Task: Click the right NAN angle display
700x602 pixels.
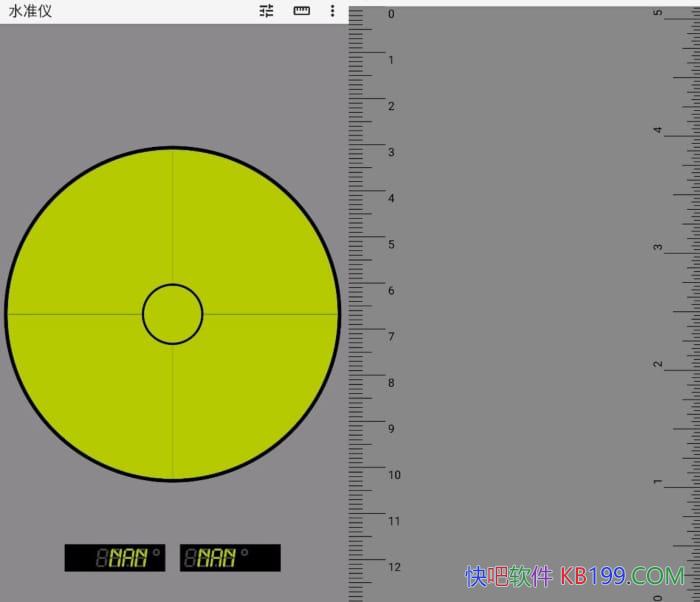Action: [230, 558]
